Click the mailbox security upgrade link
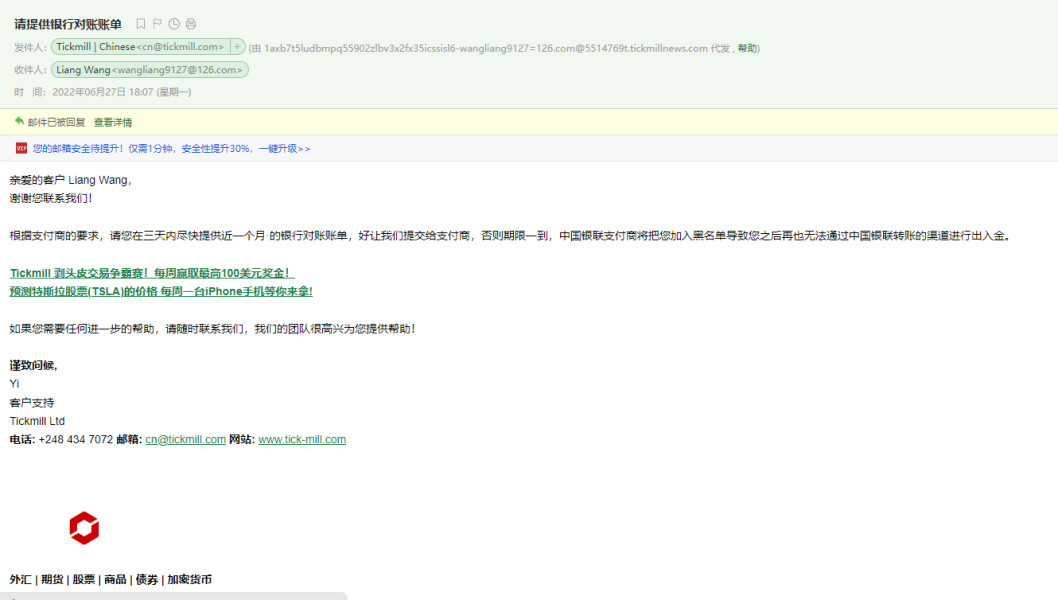 point(171,148)
